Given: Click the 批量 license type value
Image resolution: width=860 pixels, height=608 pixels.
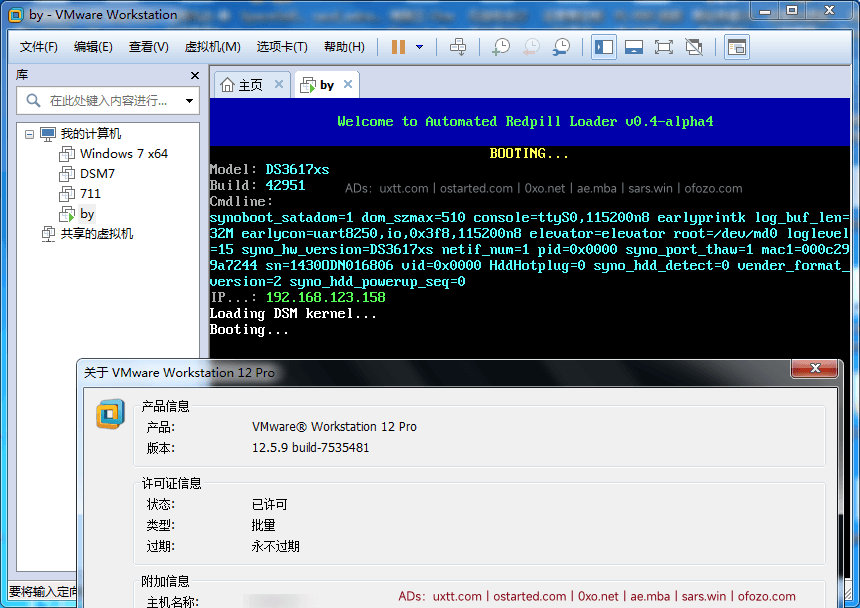Looking at the screenshot, I should pyautogui.click(x=263, y=525).
